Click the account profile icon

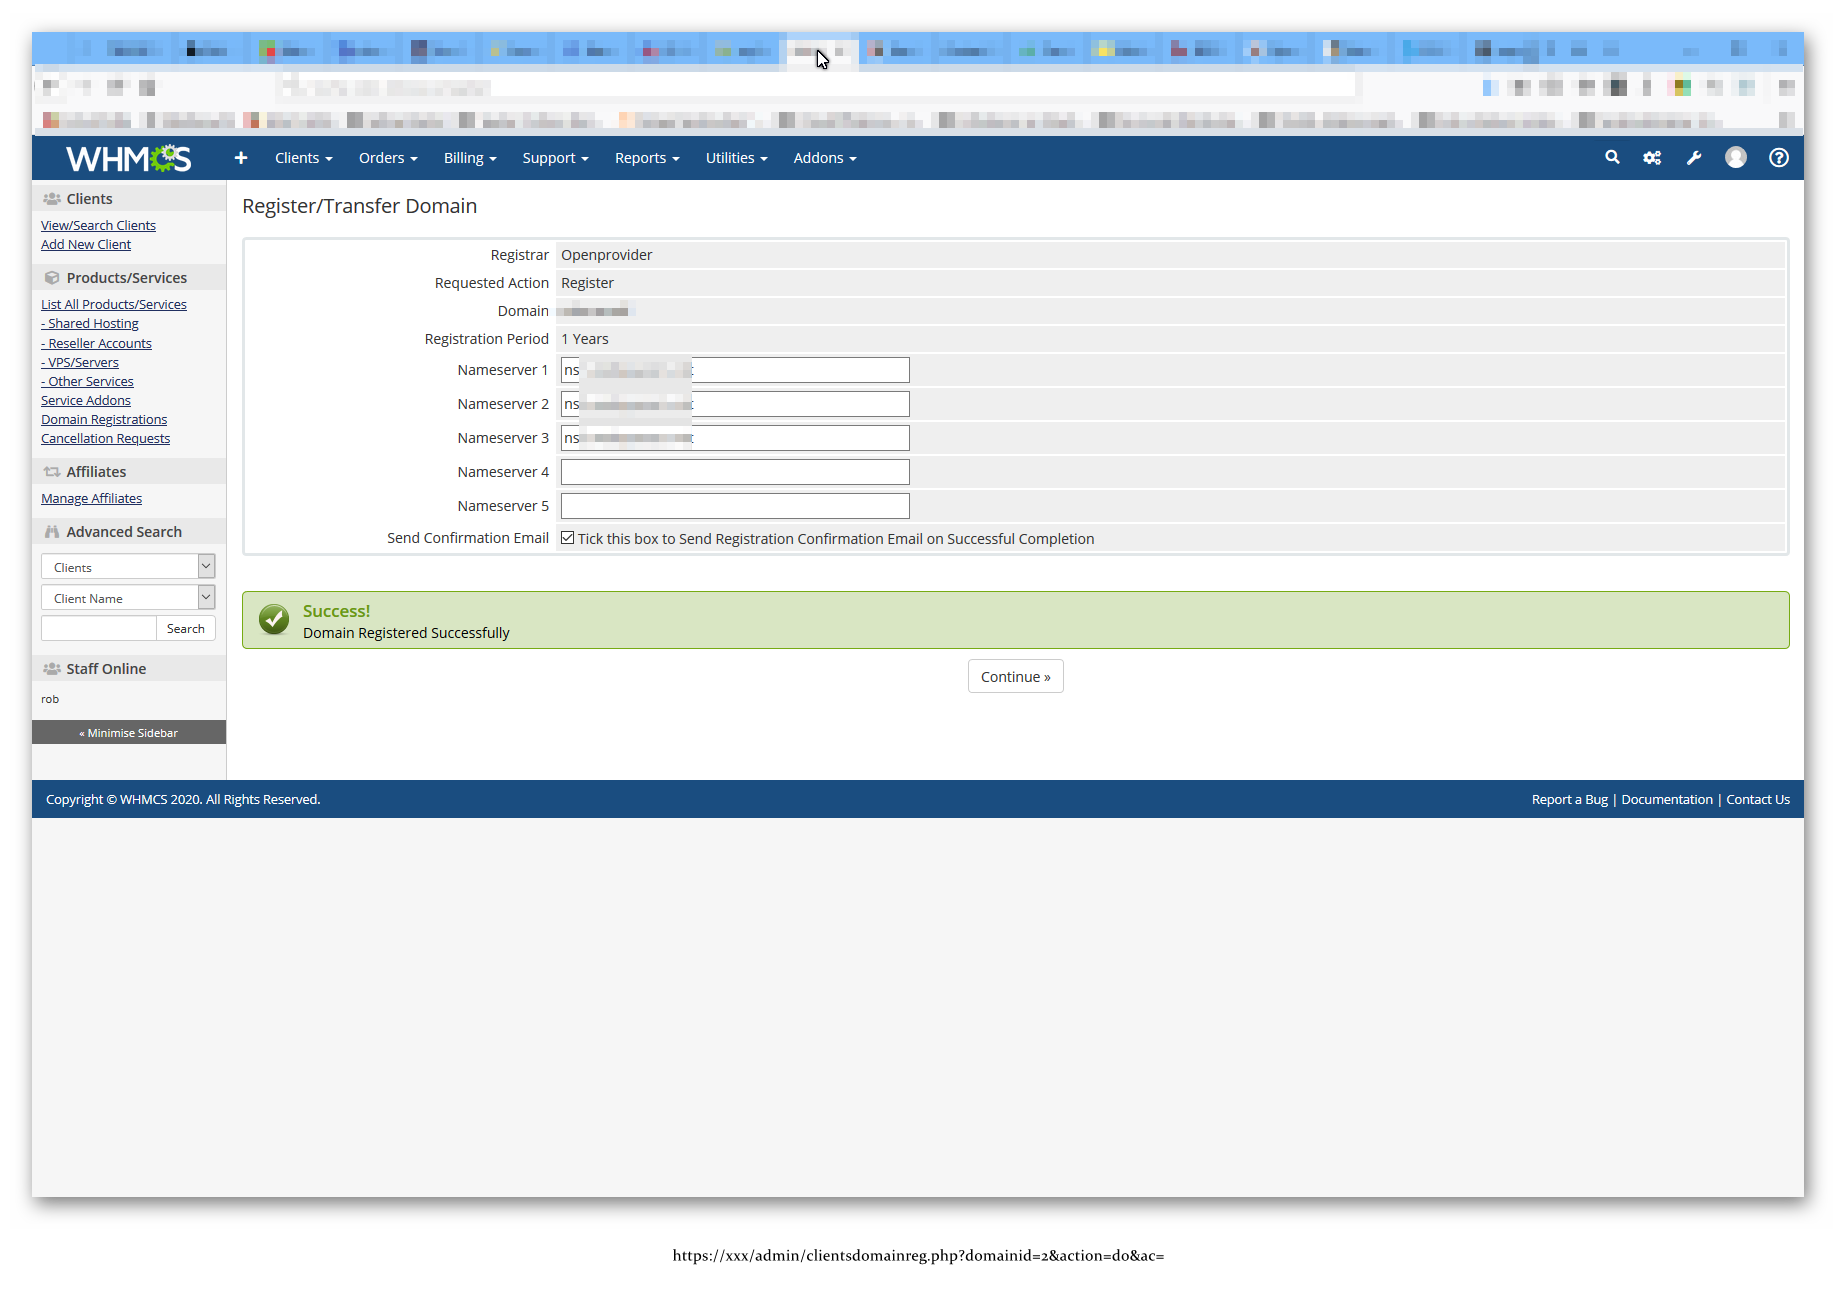(1736, 157)
